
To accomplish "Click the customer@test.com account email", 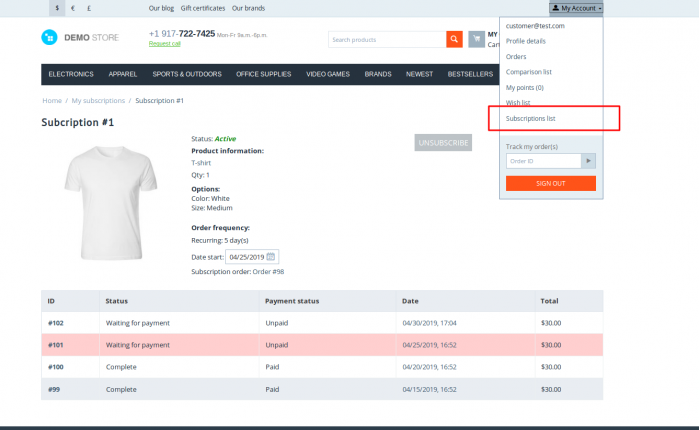I will [535, 26].
